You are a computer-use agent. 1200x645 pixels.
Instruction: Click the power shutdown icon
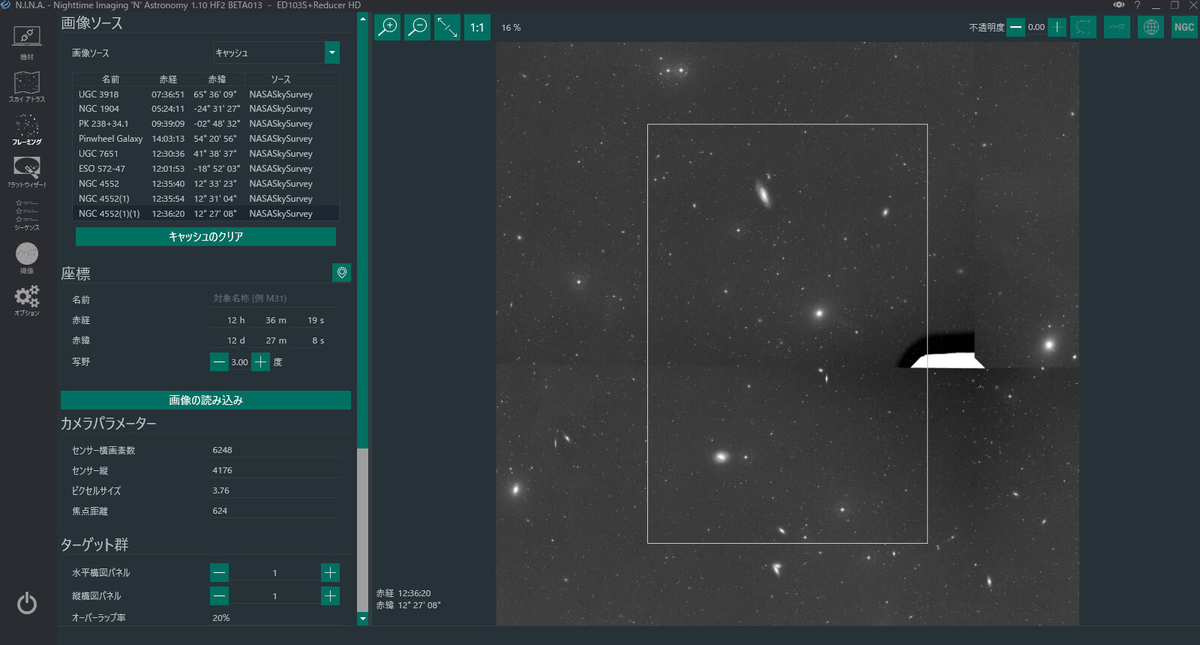(27, 603)
